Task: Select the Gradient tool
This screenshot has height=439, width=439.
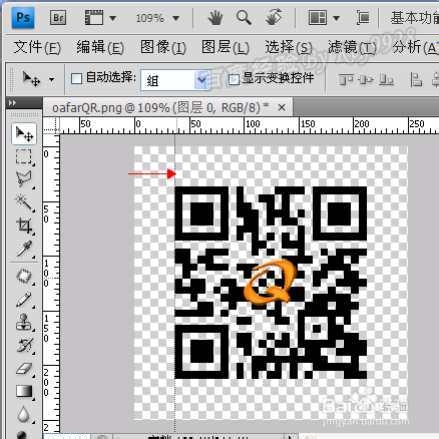Action: tap(24, 391)
